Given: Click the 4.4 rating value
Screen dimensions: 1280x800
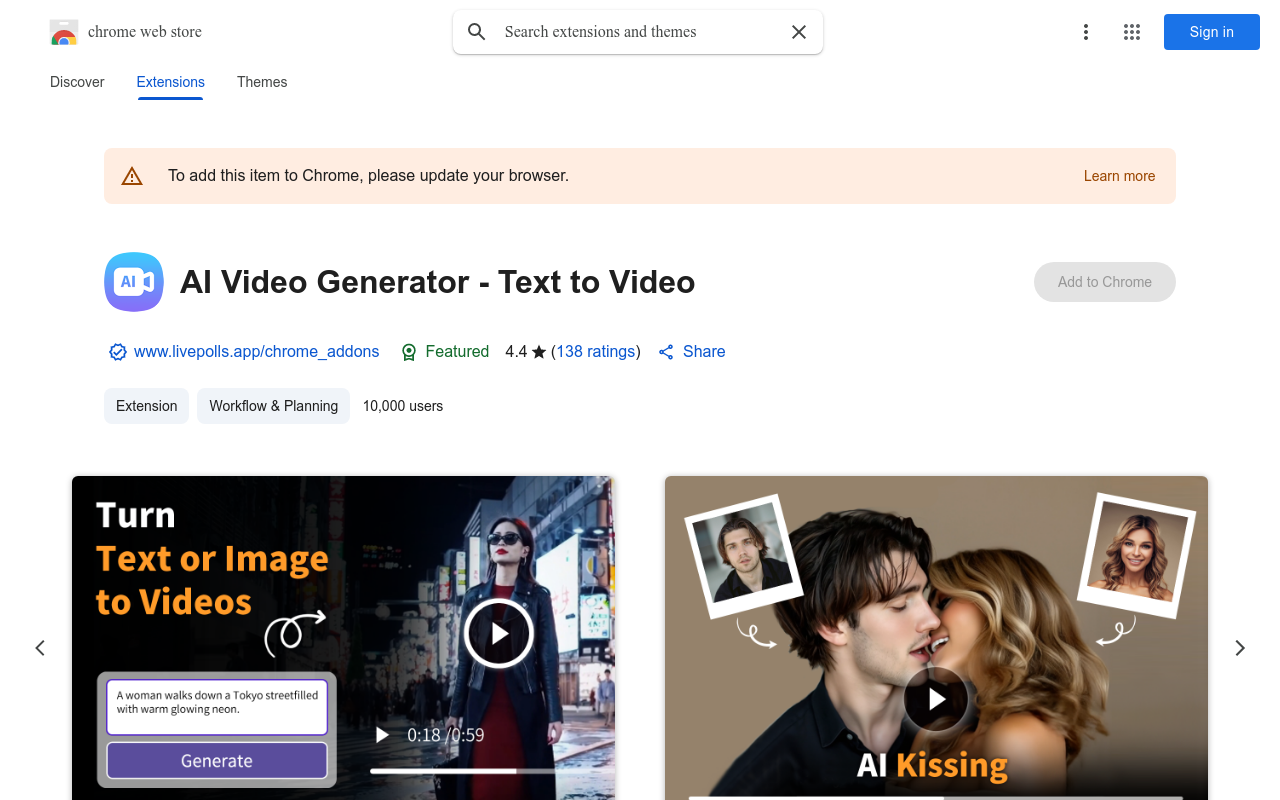Looking at the screenshot, I should click(x=516, y=352).
